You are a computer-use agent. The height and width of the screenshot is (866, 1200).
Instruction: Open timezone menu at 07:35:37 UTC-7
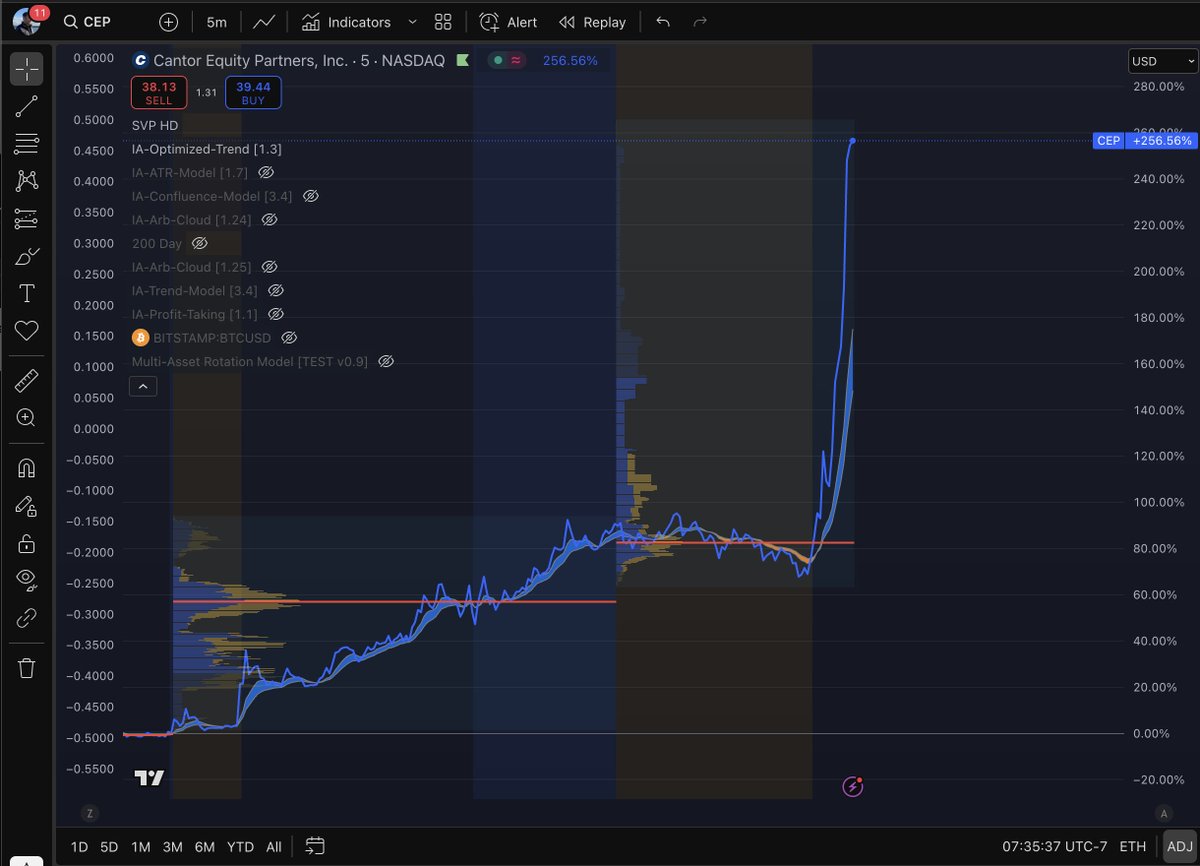click(1057, 847)
